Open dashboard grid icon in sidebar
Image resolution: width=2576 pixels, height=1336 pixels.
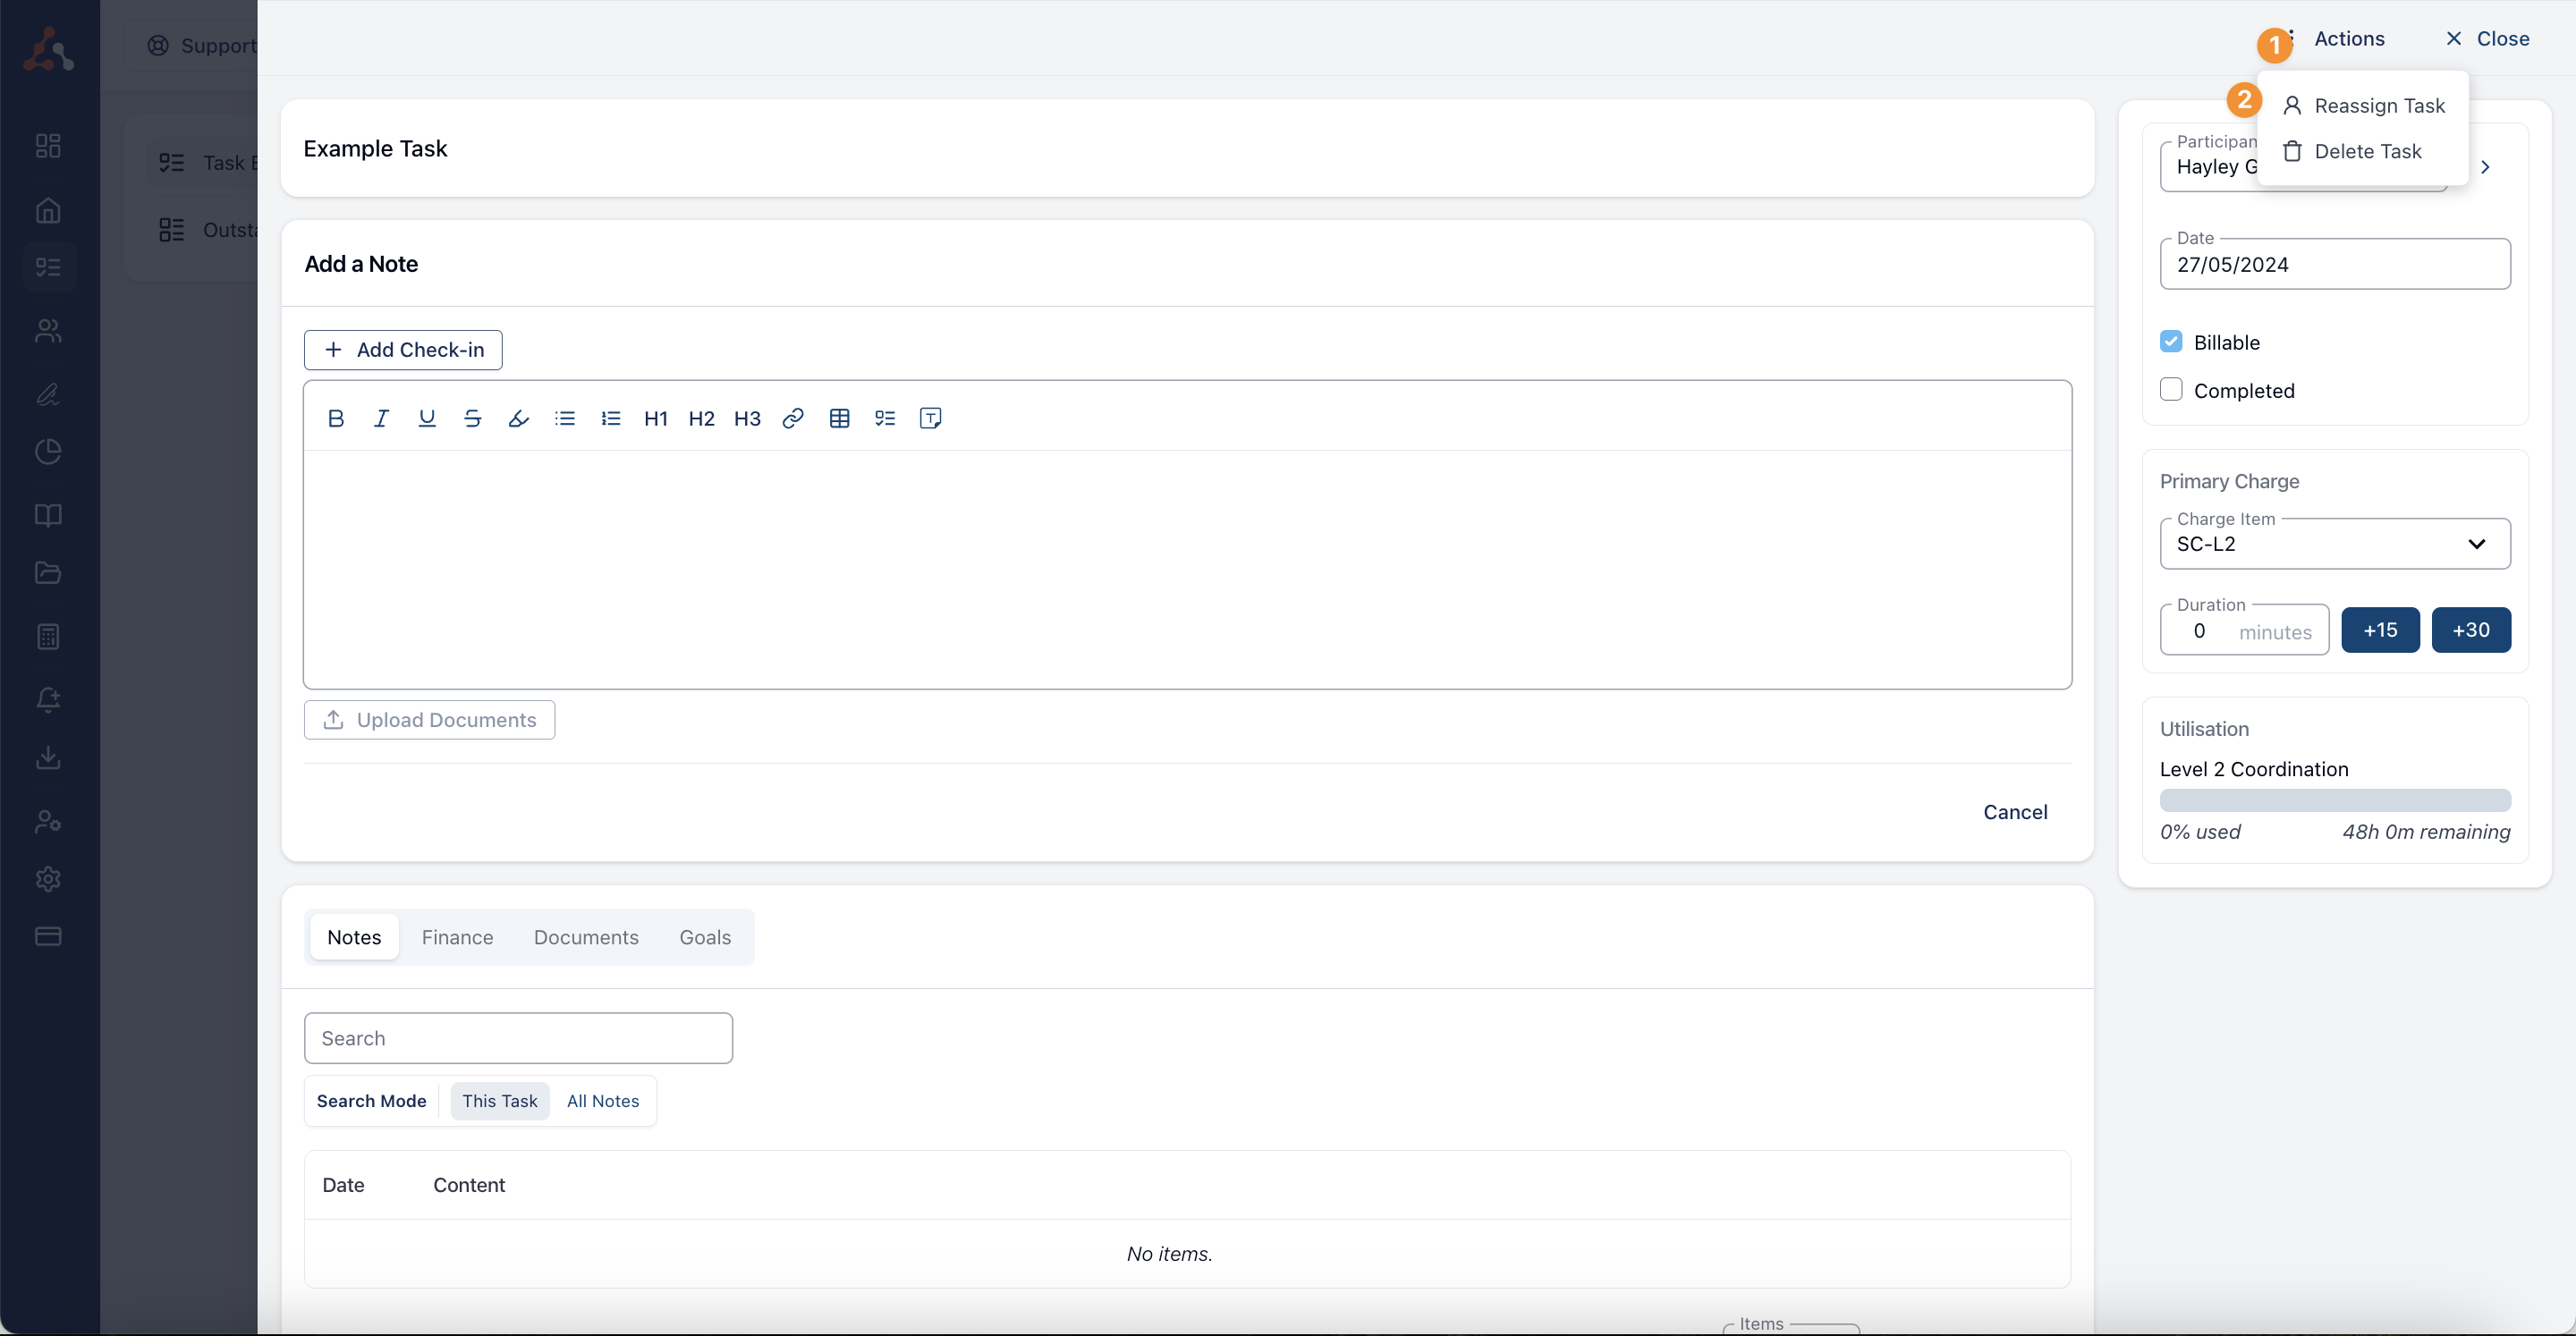(48, 146)
